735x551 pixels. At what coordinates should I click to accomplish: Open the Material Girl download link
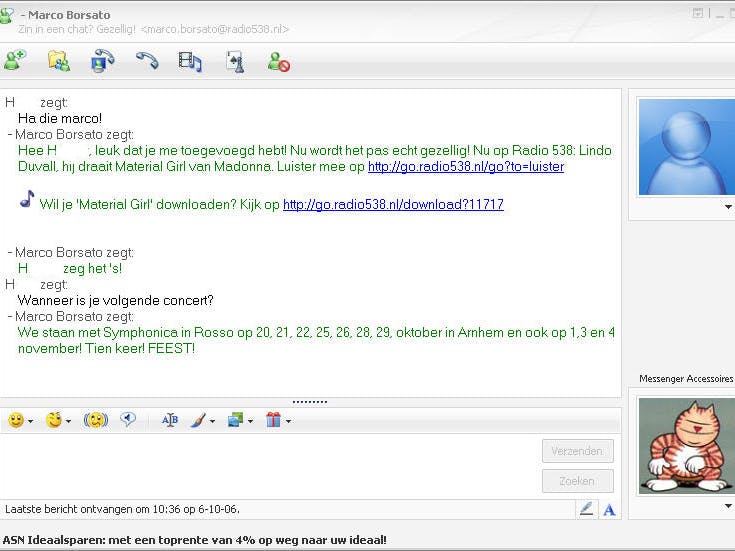click(393, 204)
